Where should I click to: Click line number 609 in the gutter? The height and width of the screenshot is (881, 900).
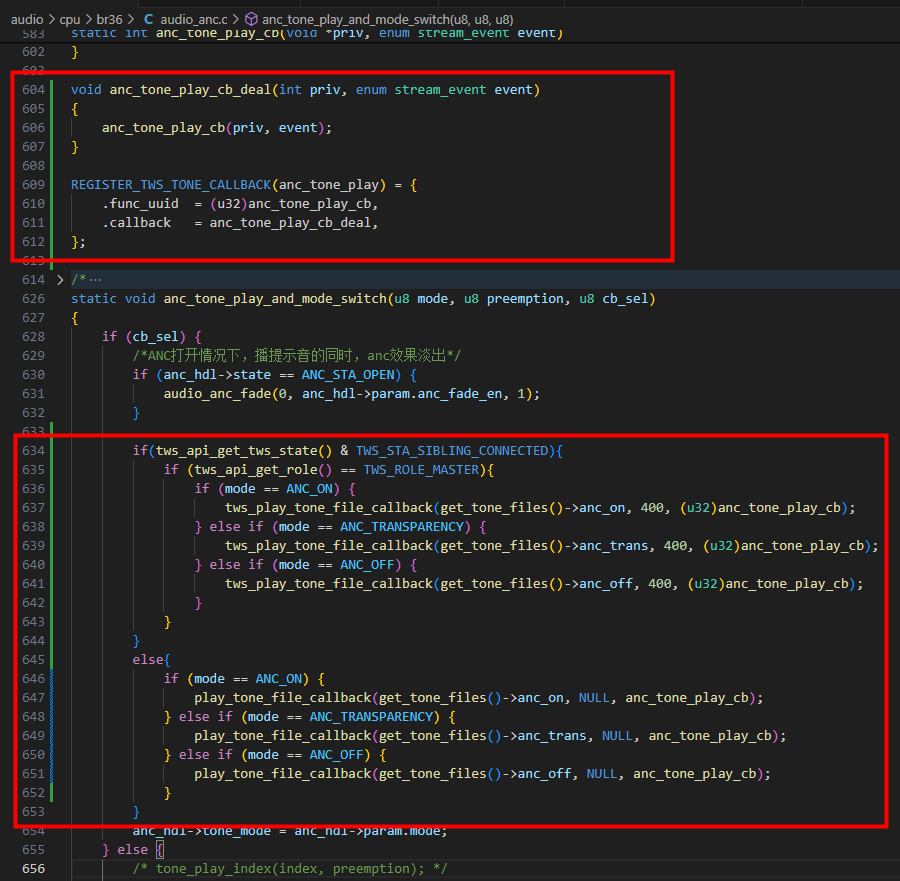(x=33, y=185)
